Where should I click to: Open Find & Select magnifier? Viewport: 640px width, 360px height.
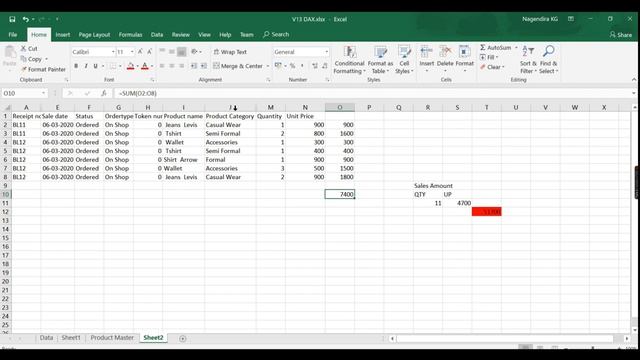(x=548, y=60)
